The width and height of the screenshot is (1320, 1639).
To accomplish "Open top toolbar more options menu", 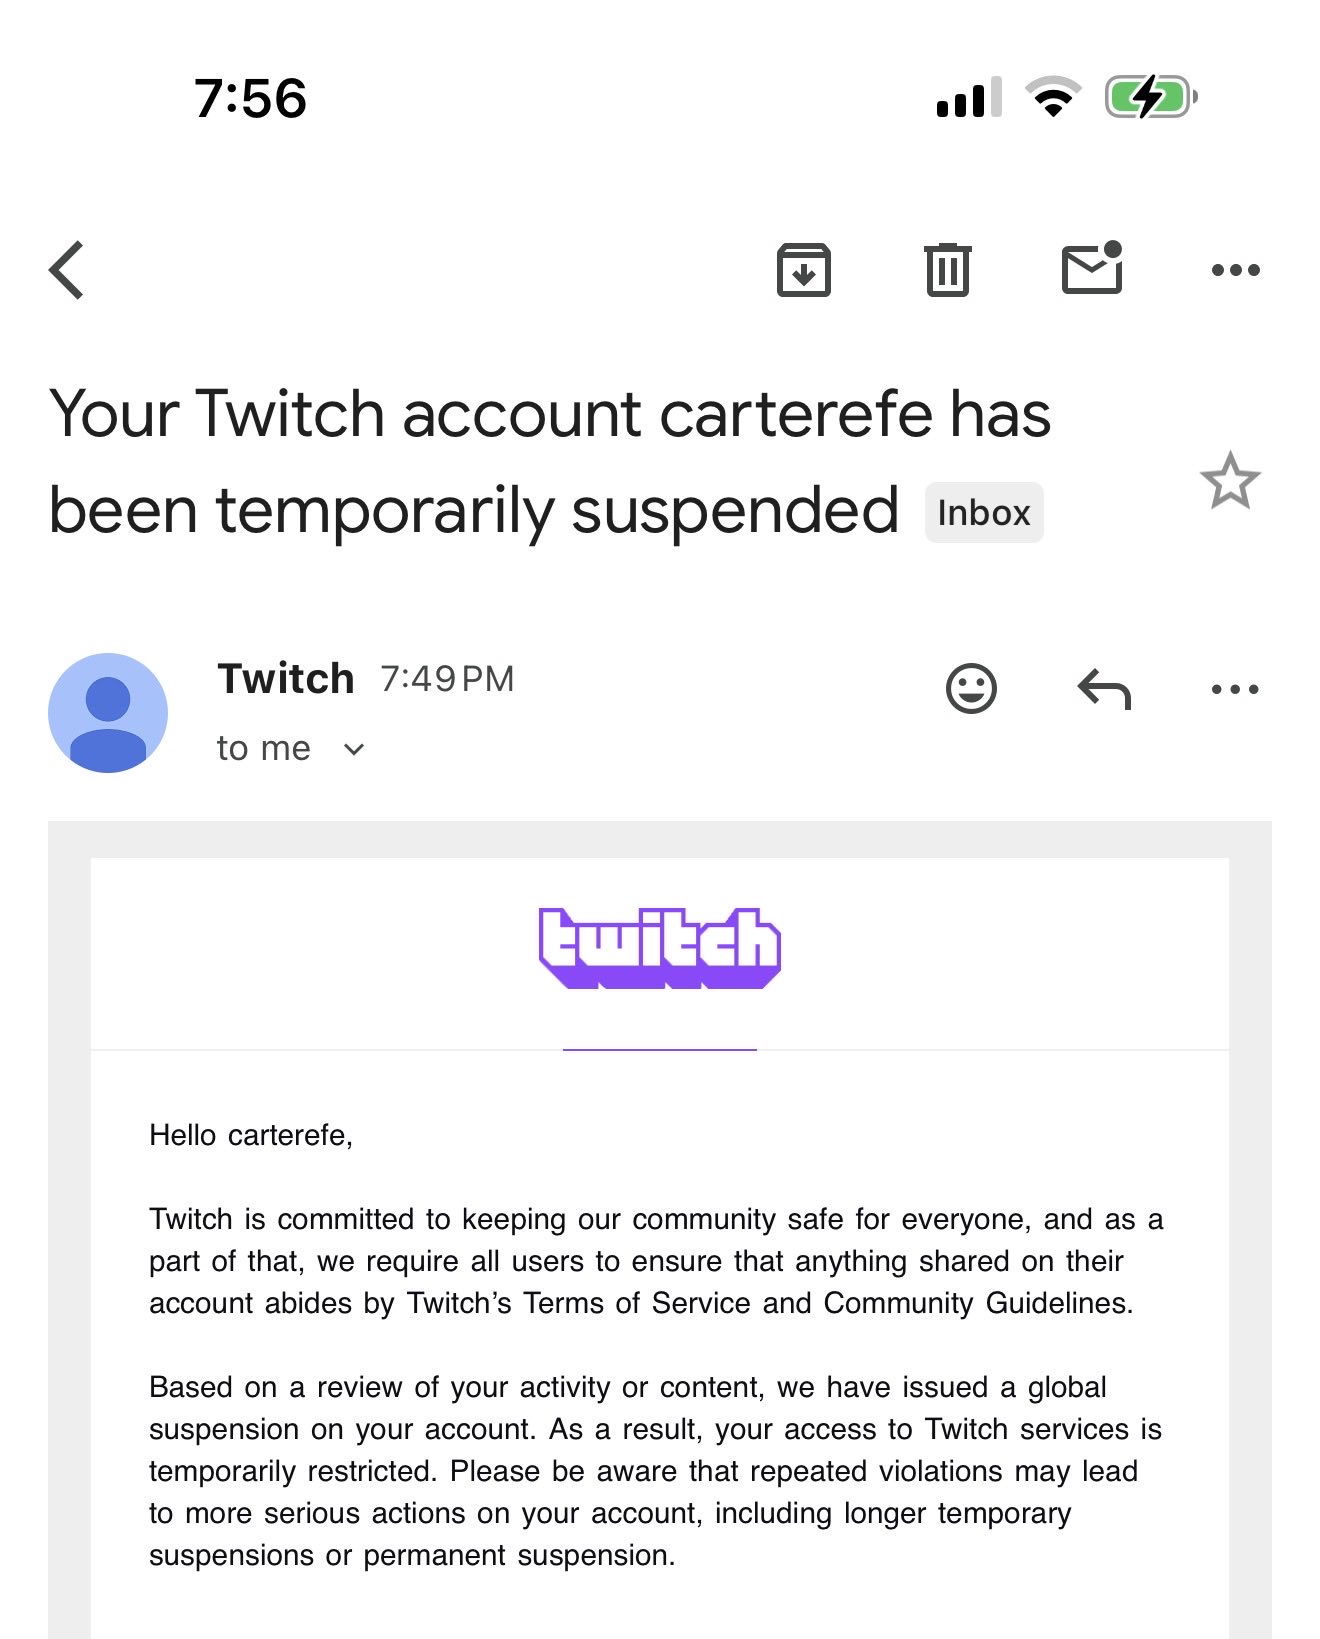I will tap(1235, 270).
